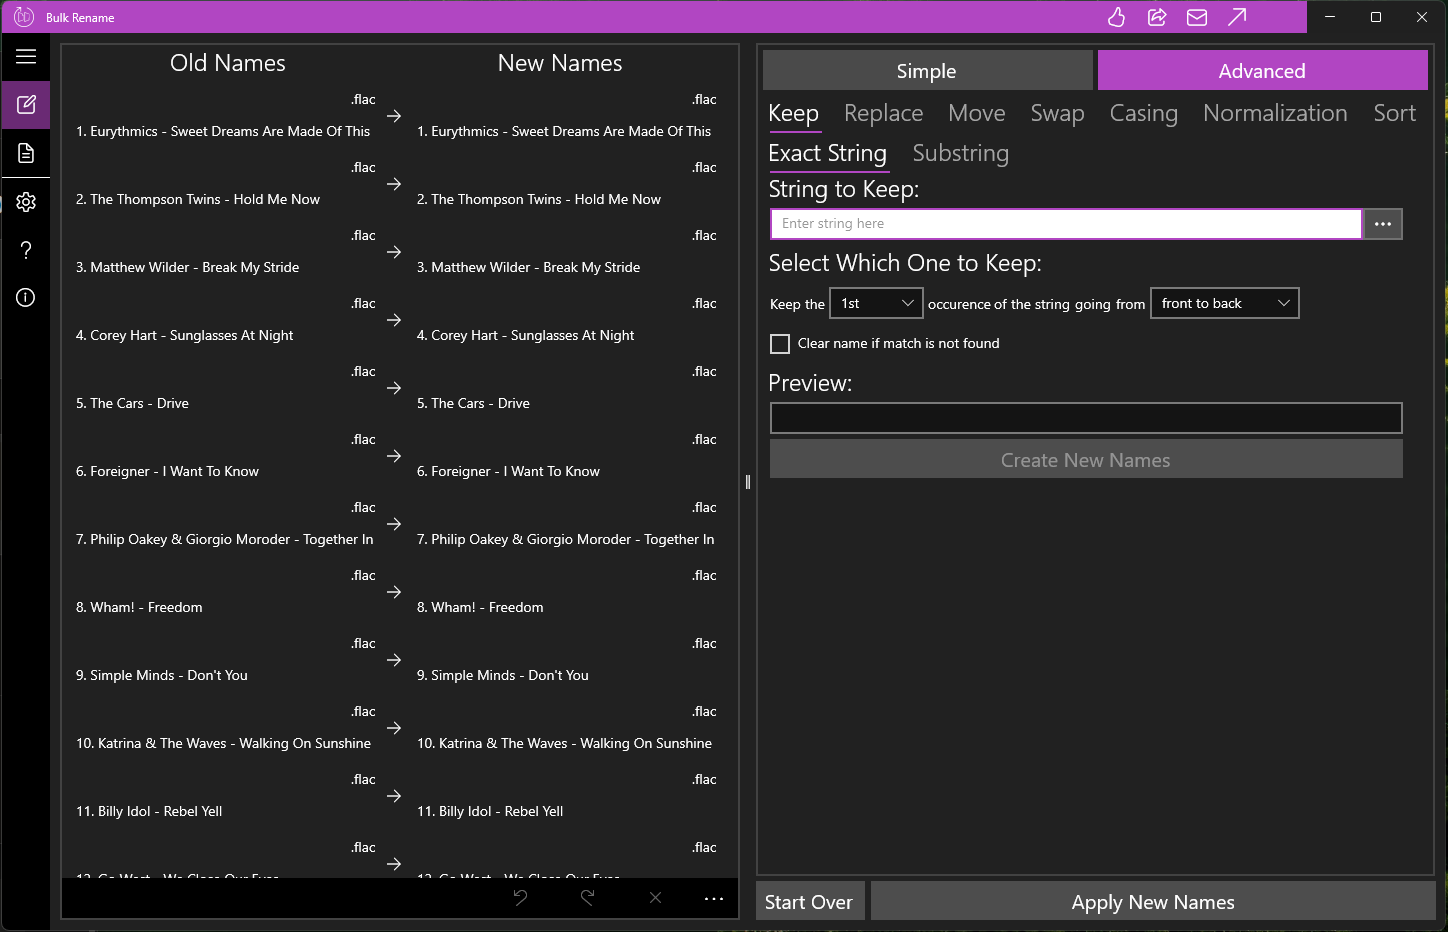Image resolution: width=1448 pixels, height=932 pixels.
Task: Click the diagonal arrow icon in title bar
Action: pyautogui.click(x=1237, y=17)
